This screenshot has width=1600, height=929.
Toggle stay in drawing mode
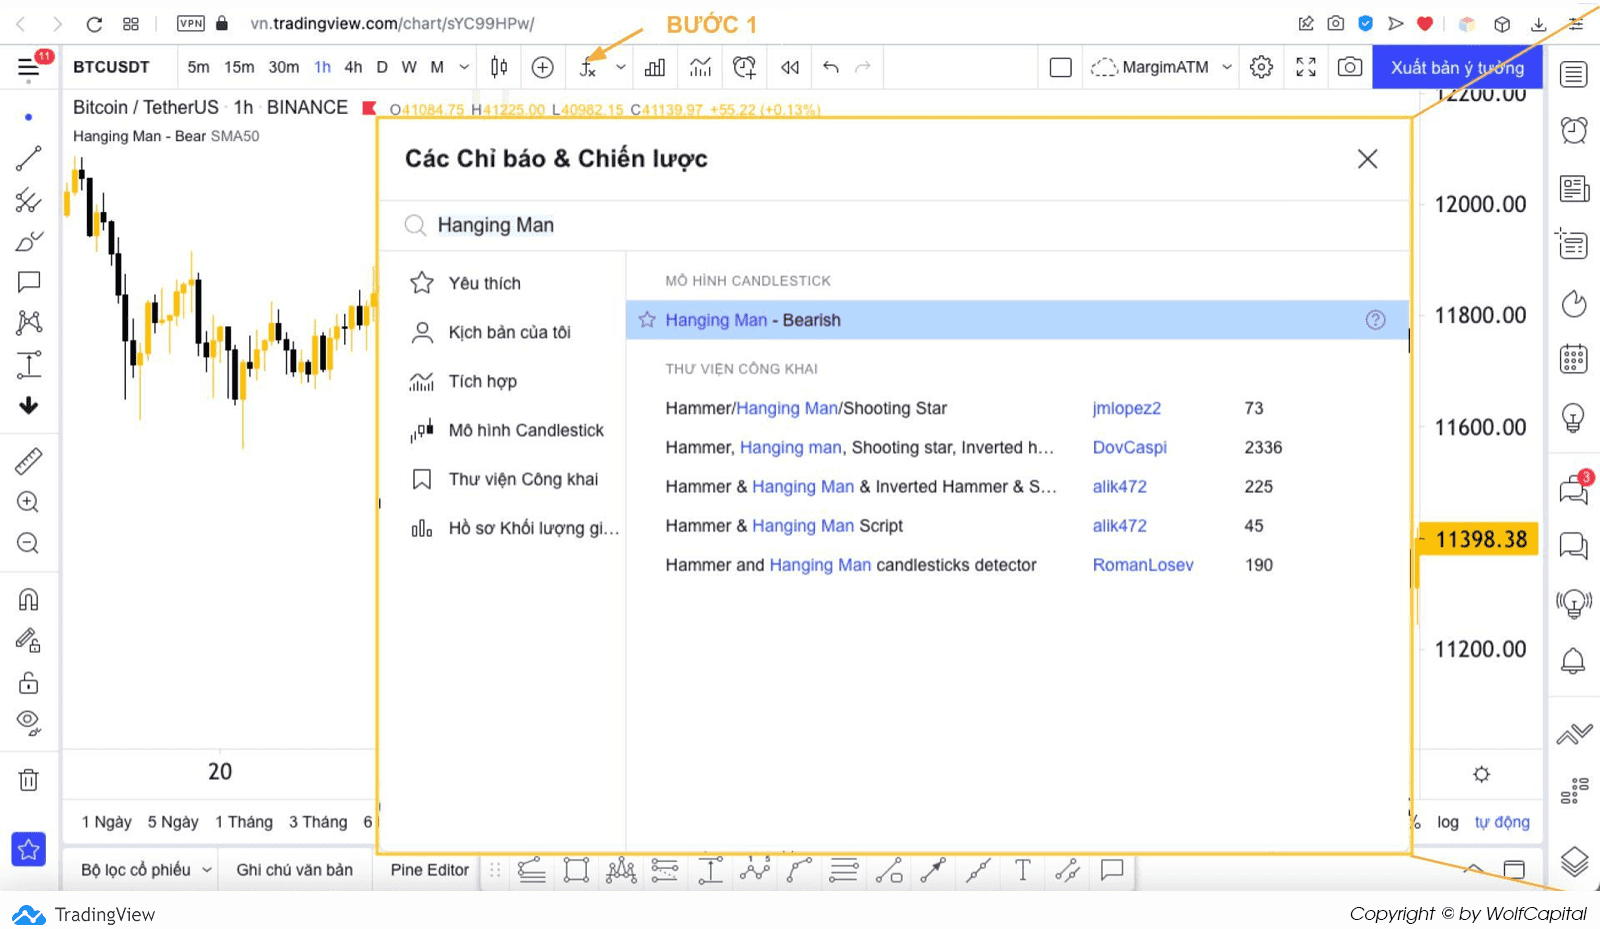click(28, 640)
